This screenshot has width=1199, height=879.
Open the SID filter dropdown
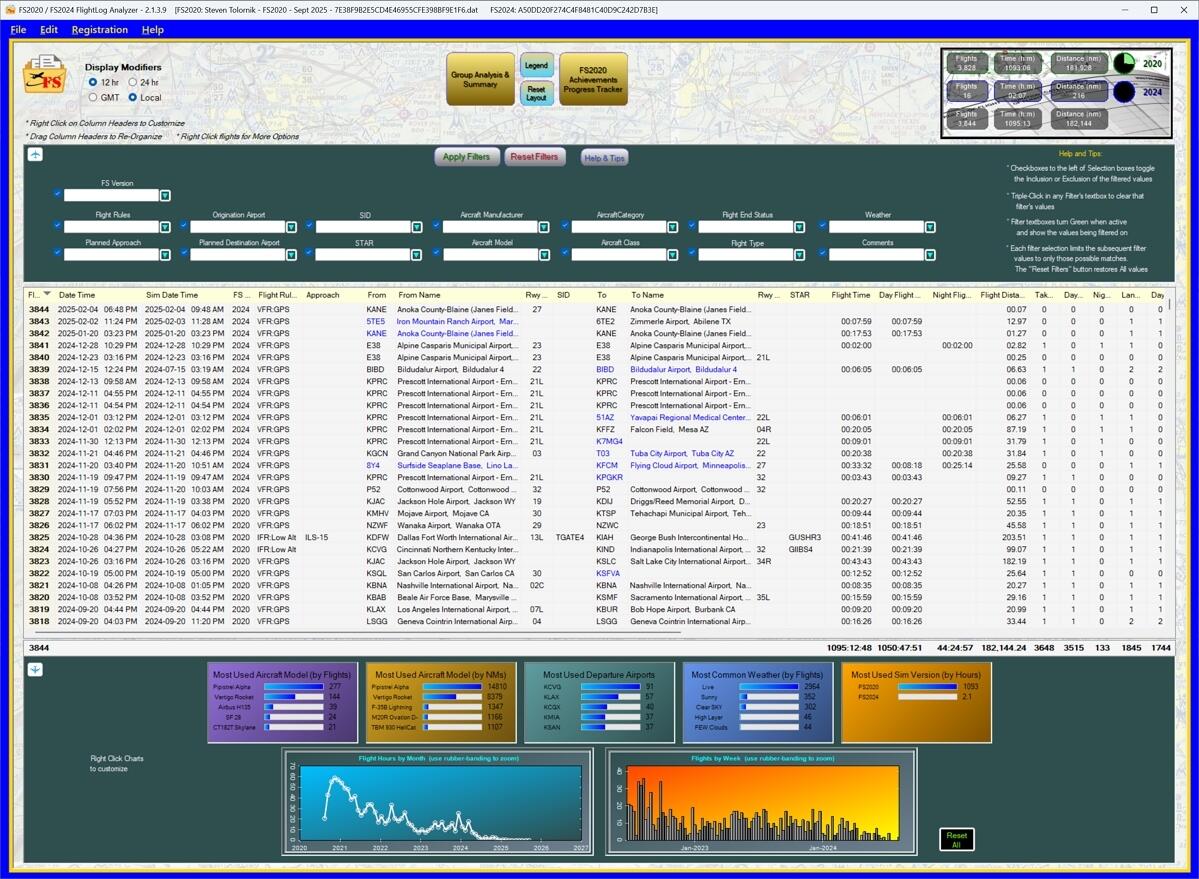(x=417, y=227)
